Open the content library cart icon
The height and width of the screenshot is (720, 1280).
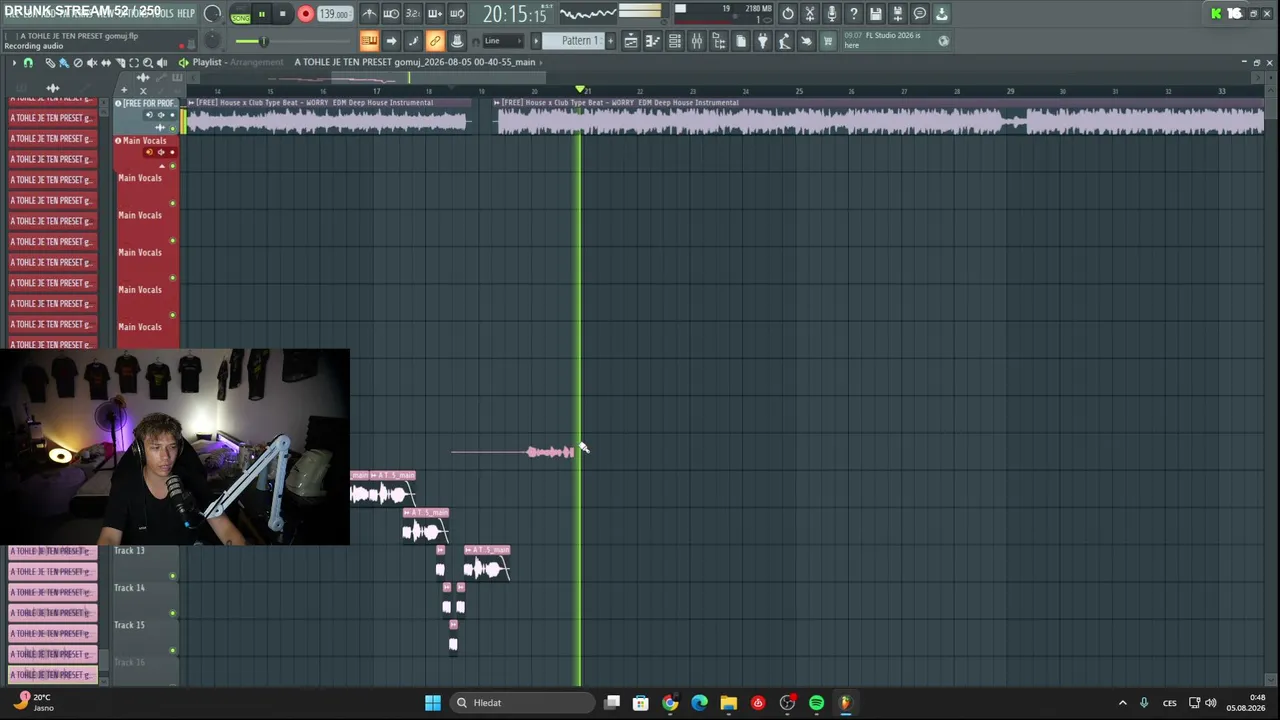pos(828,41)
